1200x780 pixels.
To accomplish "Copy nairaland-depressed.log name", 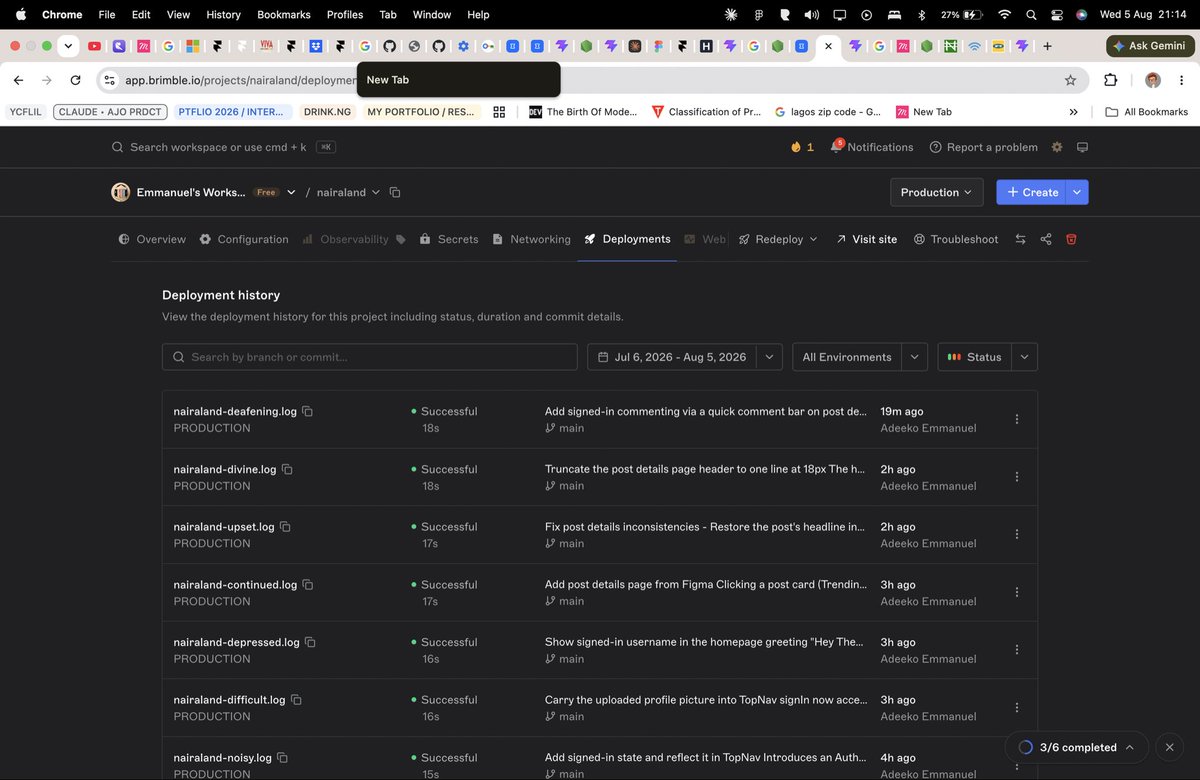I will pyautogui.click(x=310, y=642).
